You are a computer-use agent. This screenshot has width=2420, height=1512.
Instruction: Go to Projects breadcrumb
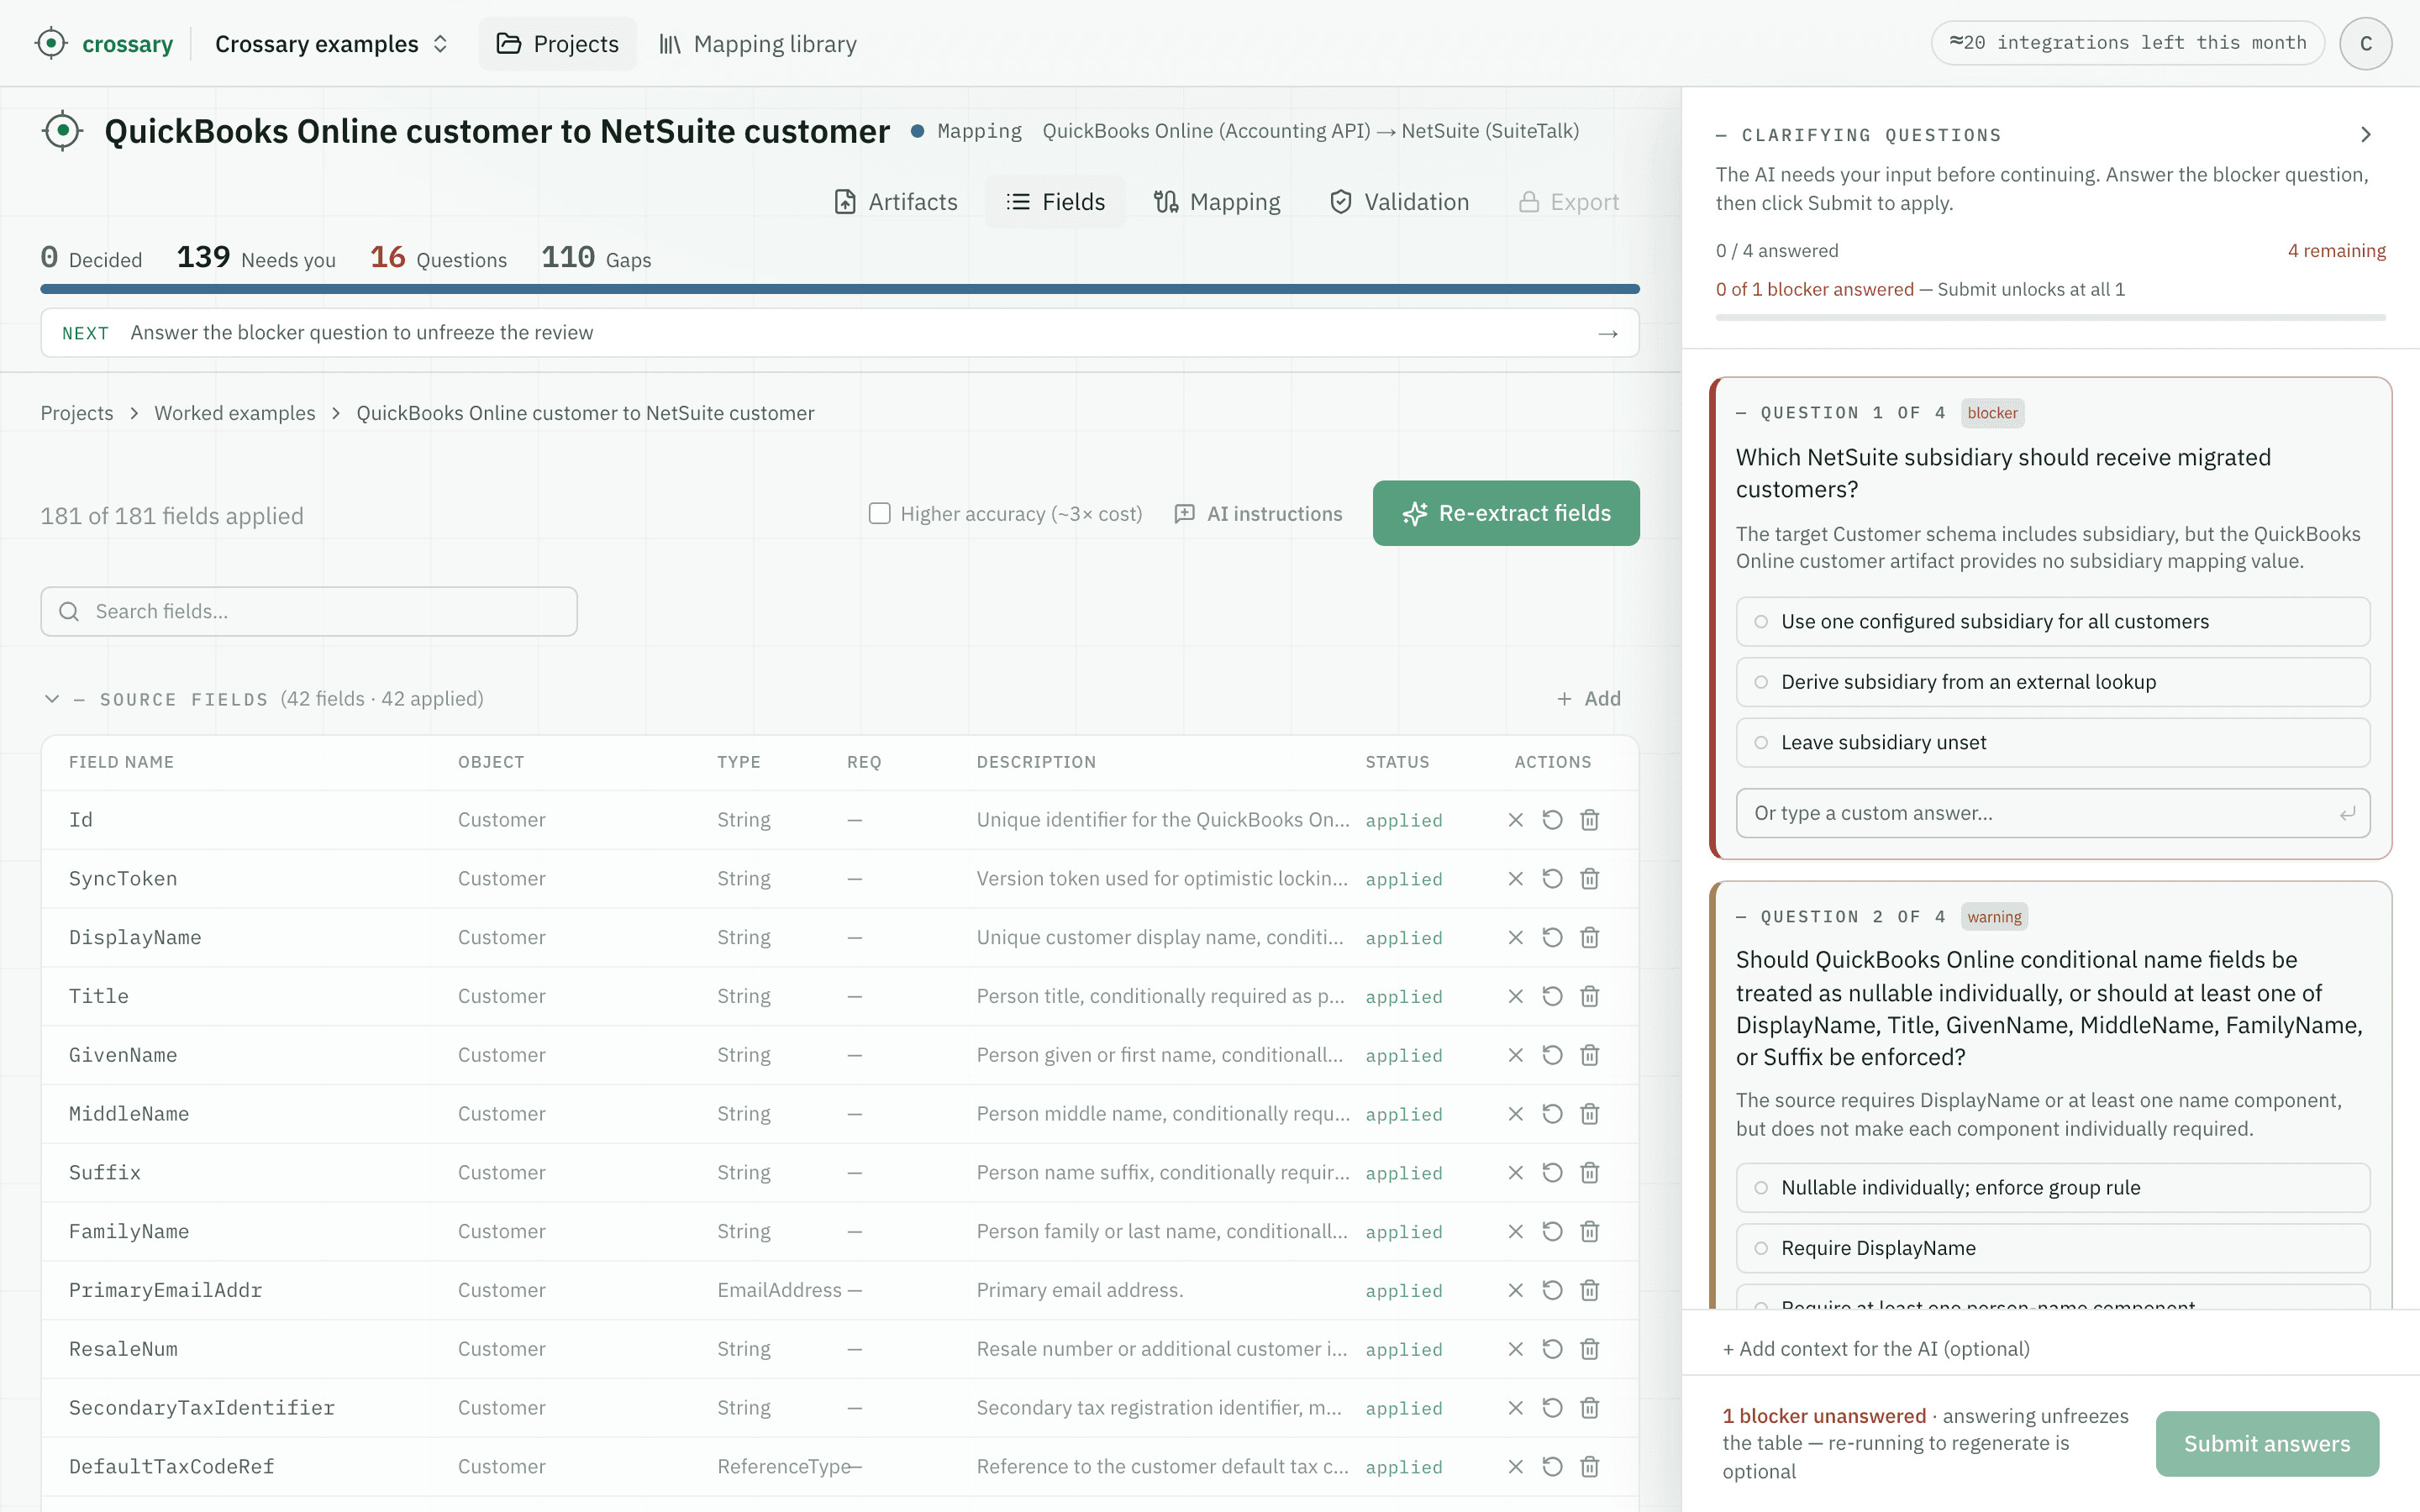click(x=76, y=413)
